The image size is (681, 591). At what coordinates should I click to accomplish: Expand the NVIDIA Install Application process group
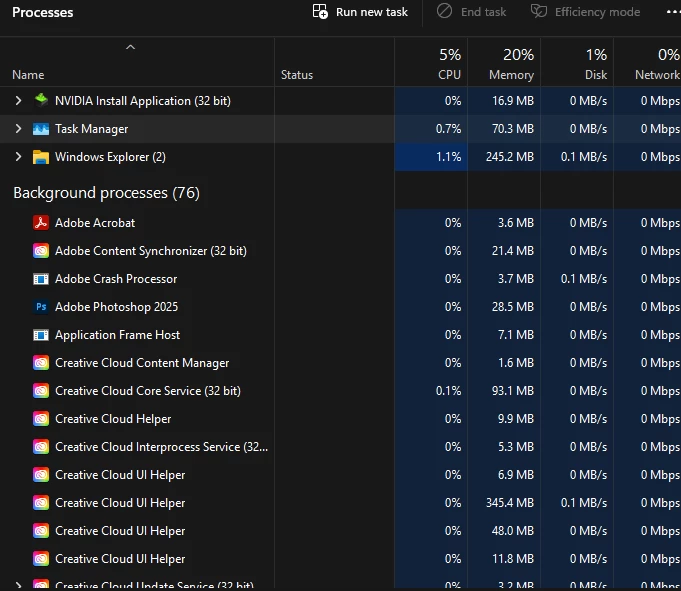[x=18, y=101]
